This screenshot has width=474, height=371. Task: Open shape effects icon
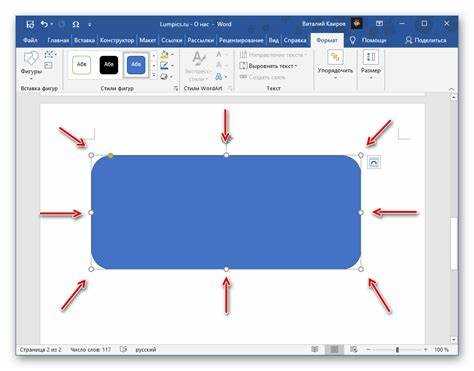coord(164,76)
